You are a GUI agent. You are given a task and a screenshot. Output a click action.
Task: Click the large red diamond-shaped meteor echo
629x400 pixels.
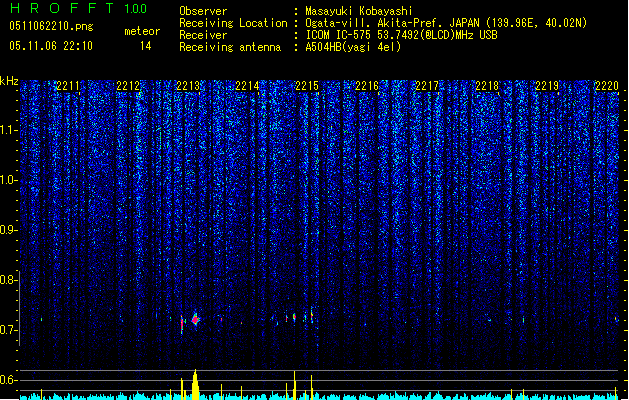point(195,320)
